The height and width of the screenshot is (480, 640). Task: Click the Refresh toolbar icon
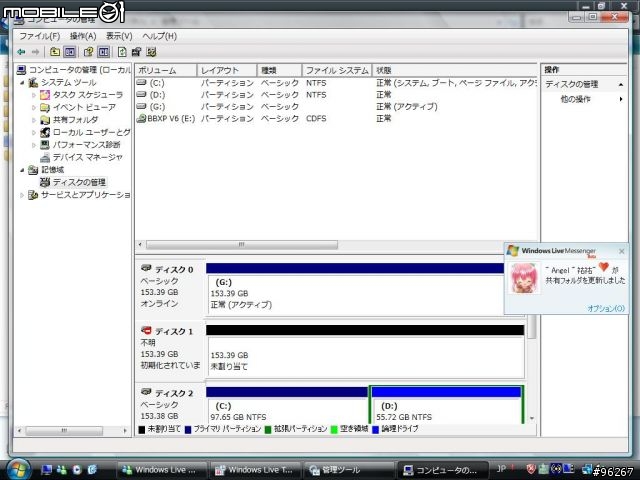coord(122,52)
